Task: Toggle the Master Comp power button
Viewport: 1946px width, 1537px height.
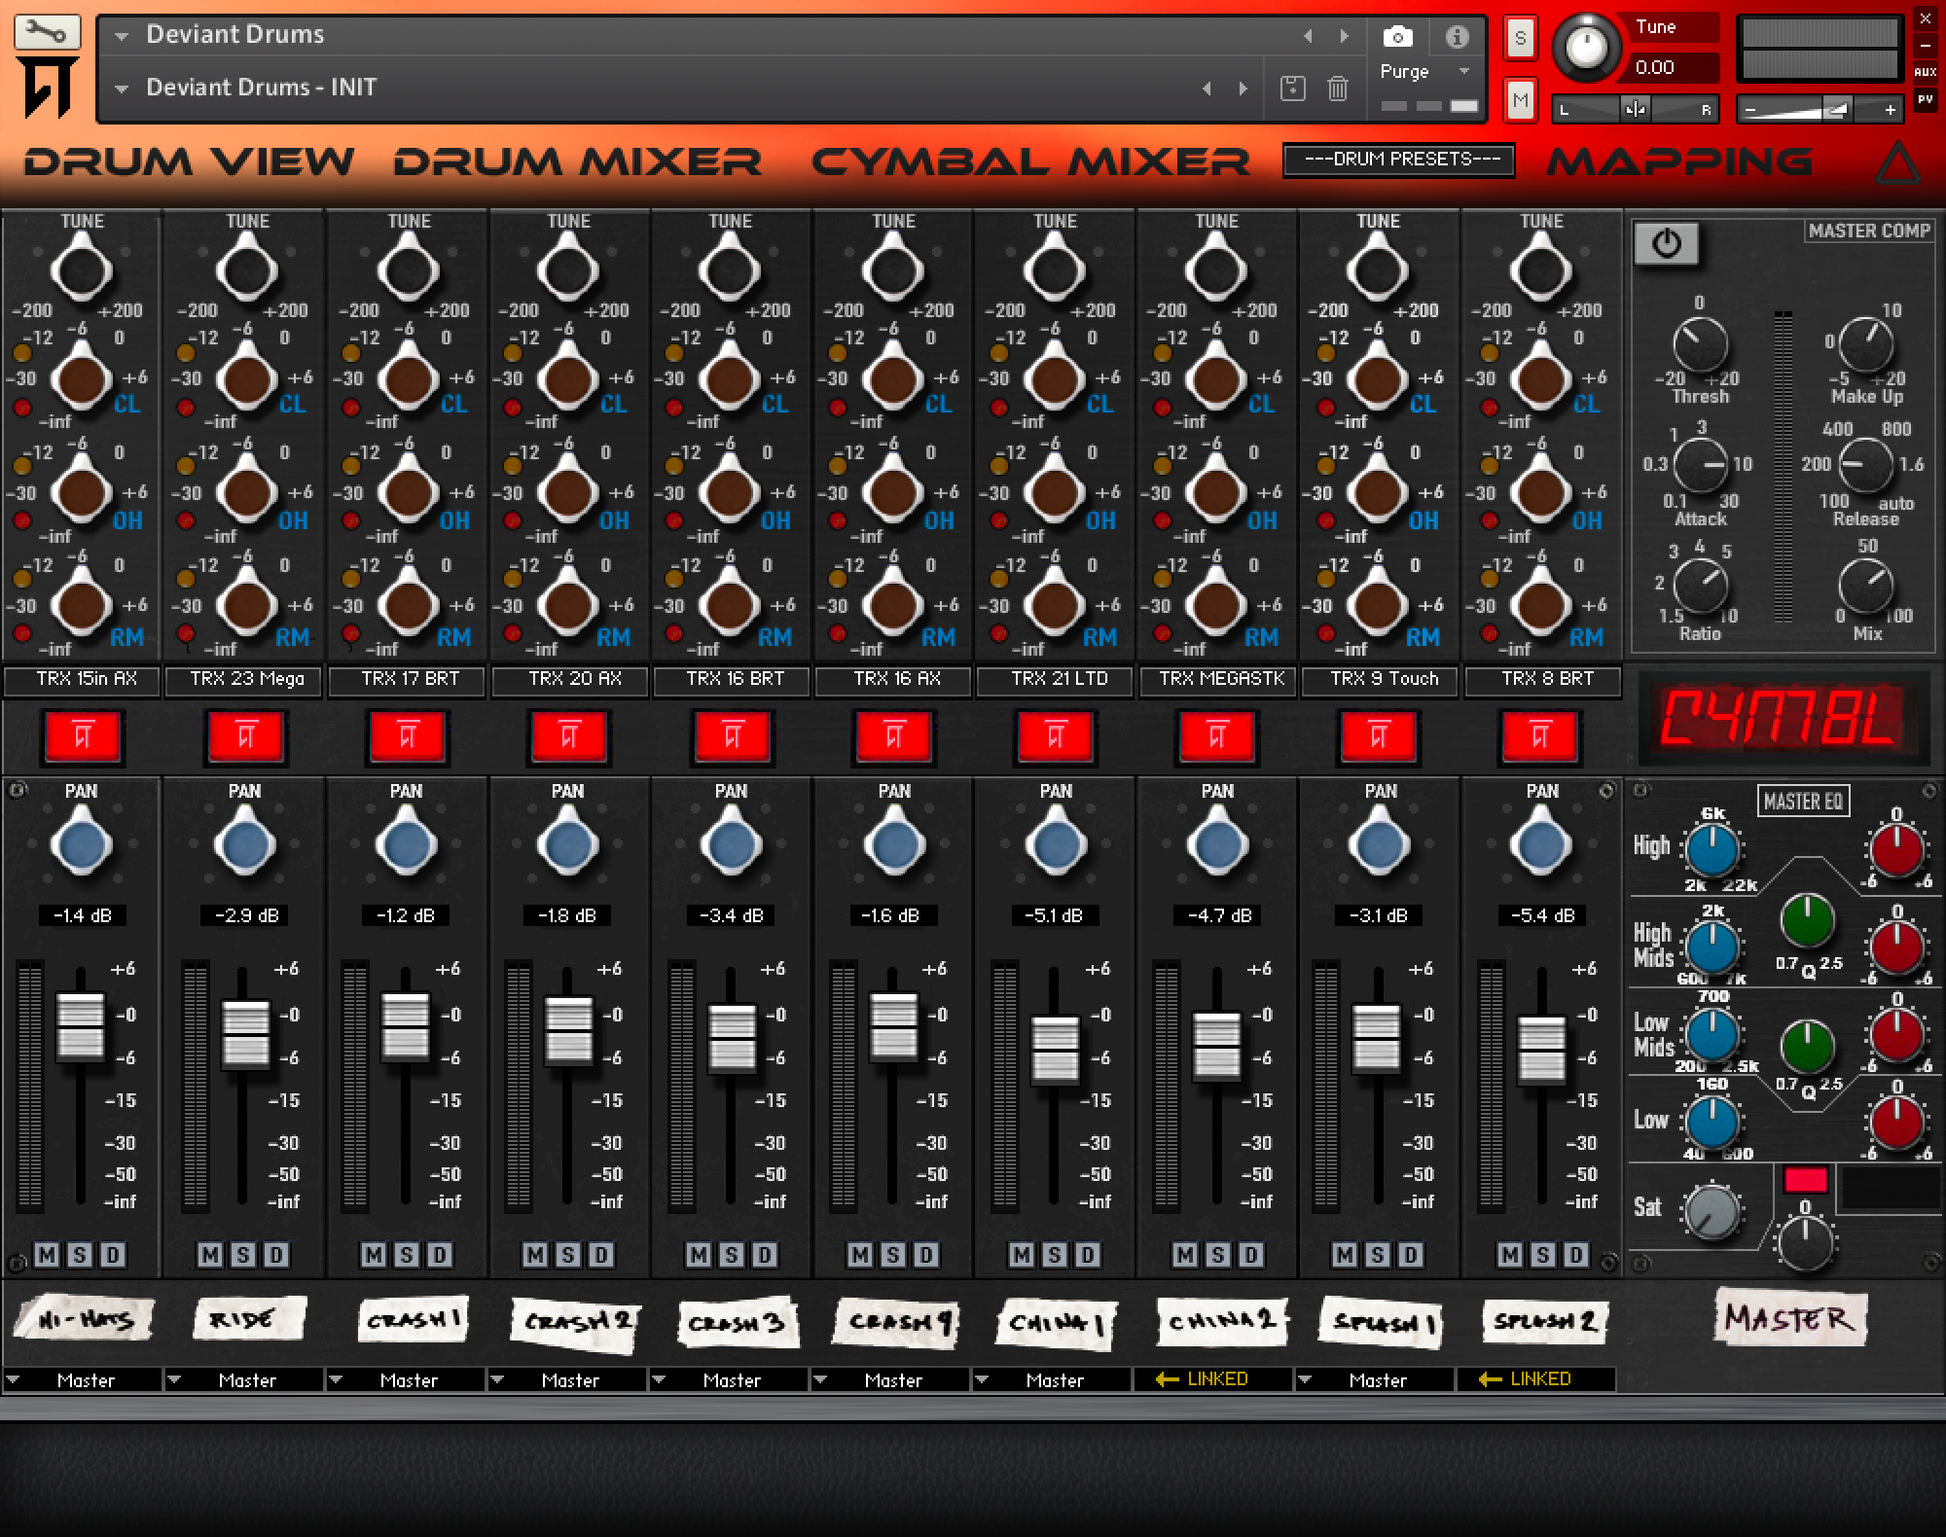Action: pos(1666,243)
